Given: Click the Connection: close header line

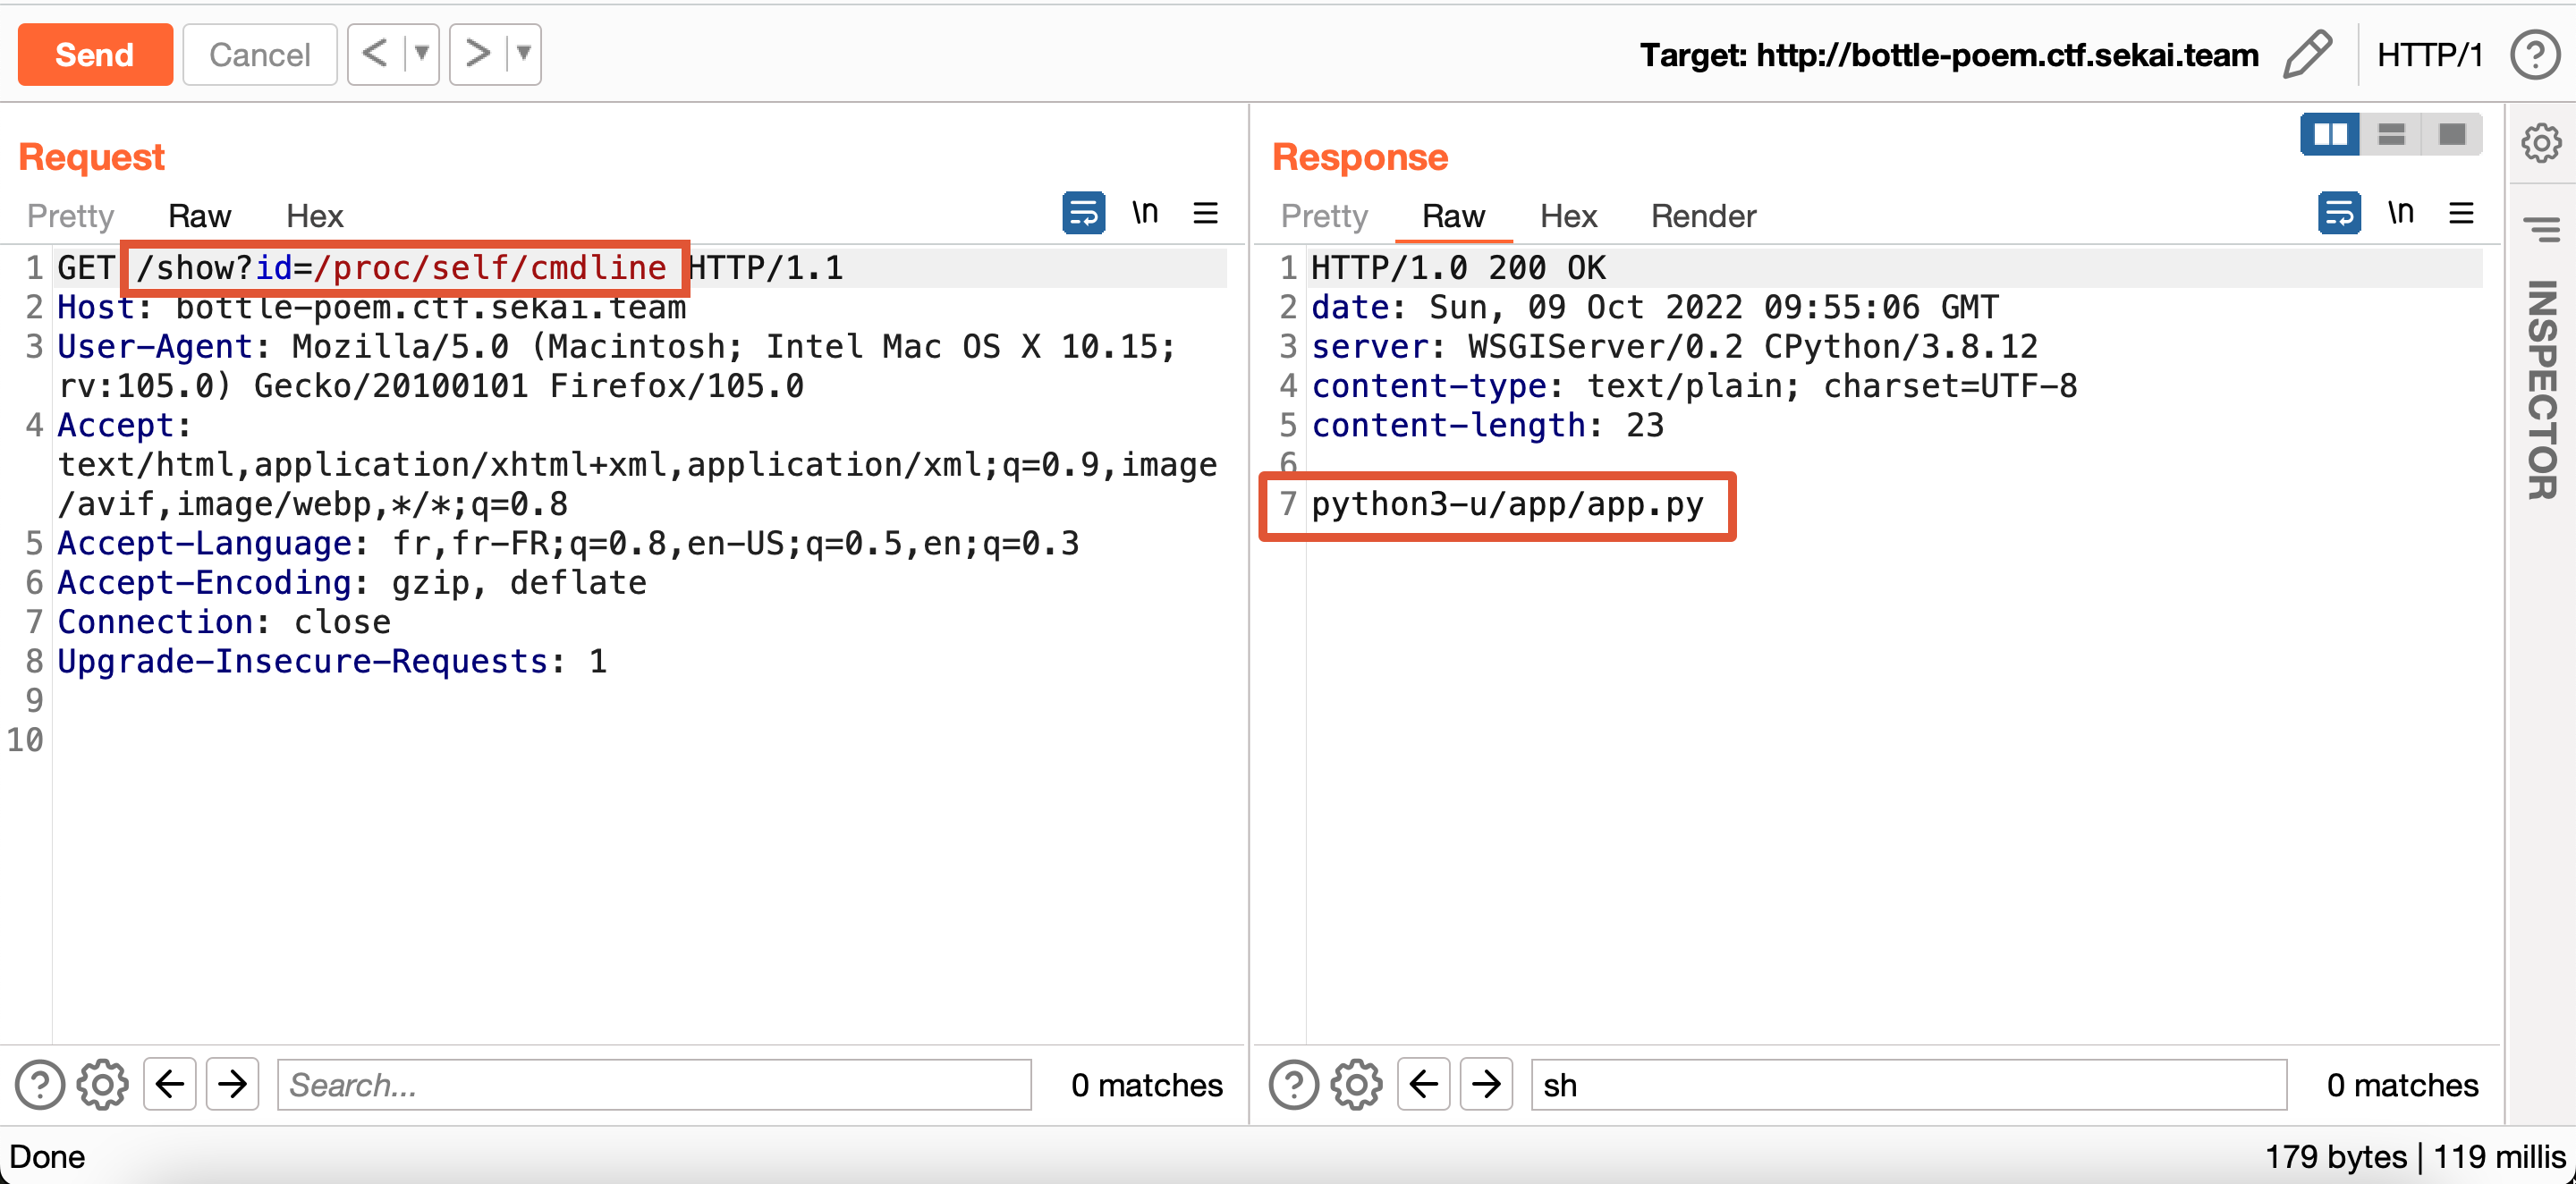Looking at the screenshot, I should [224, 622].
